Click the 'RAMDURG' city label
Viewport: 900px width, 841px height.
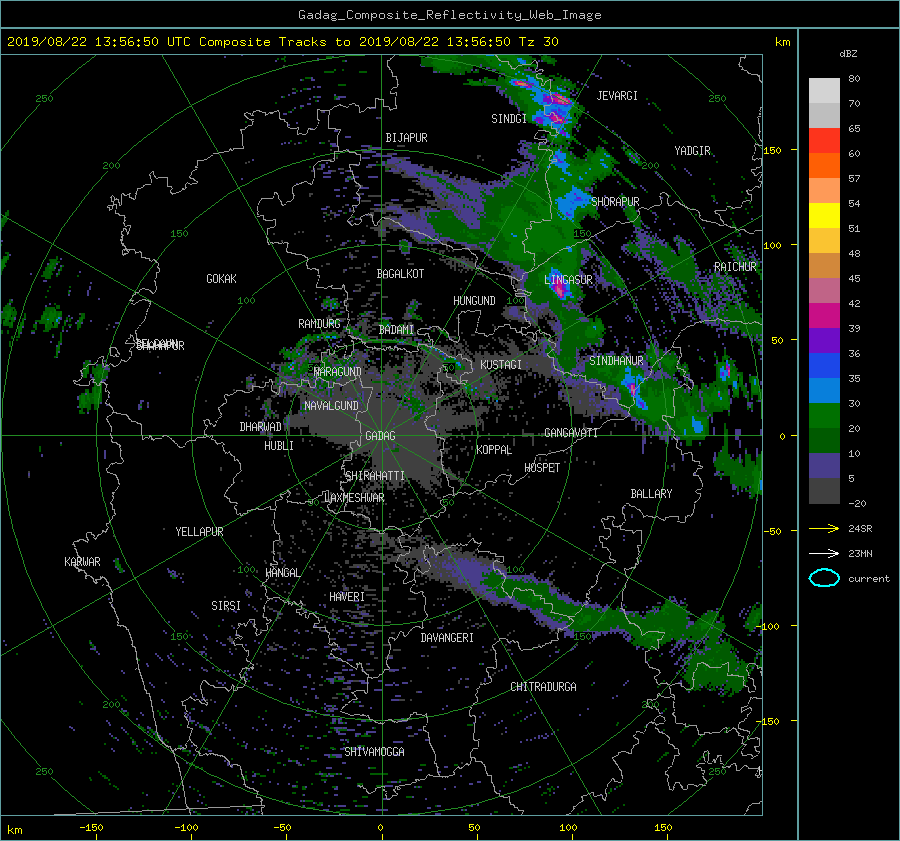click(x=319, y=324)
